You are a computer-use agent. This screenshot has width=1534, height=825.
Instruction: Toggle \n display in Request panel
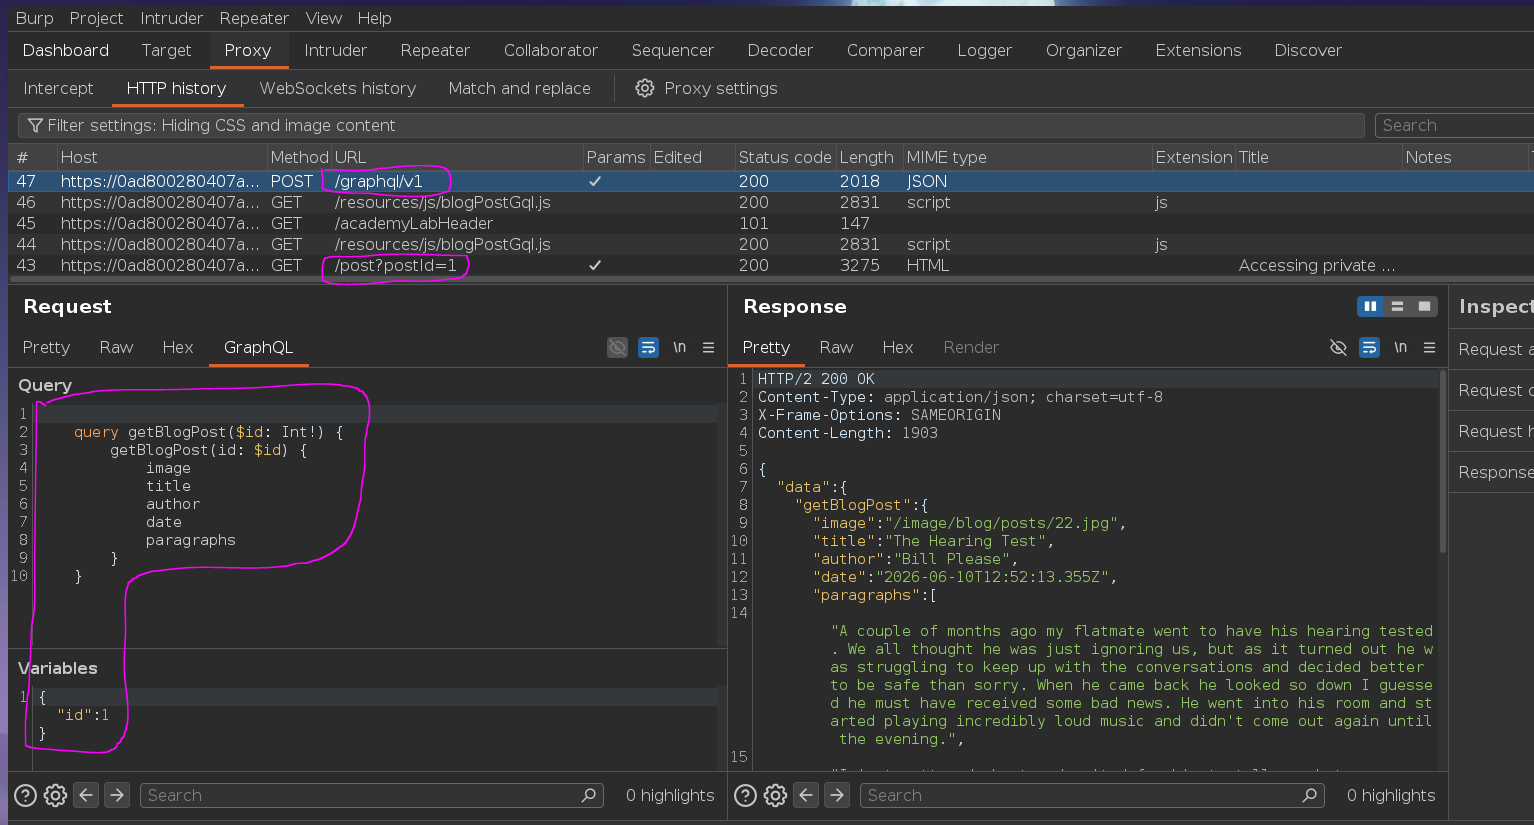(679, 347)
